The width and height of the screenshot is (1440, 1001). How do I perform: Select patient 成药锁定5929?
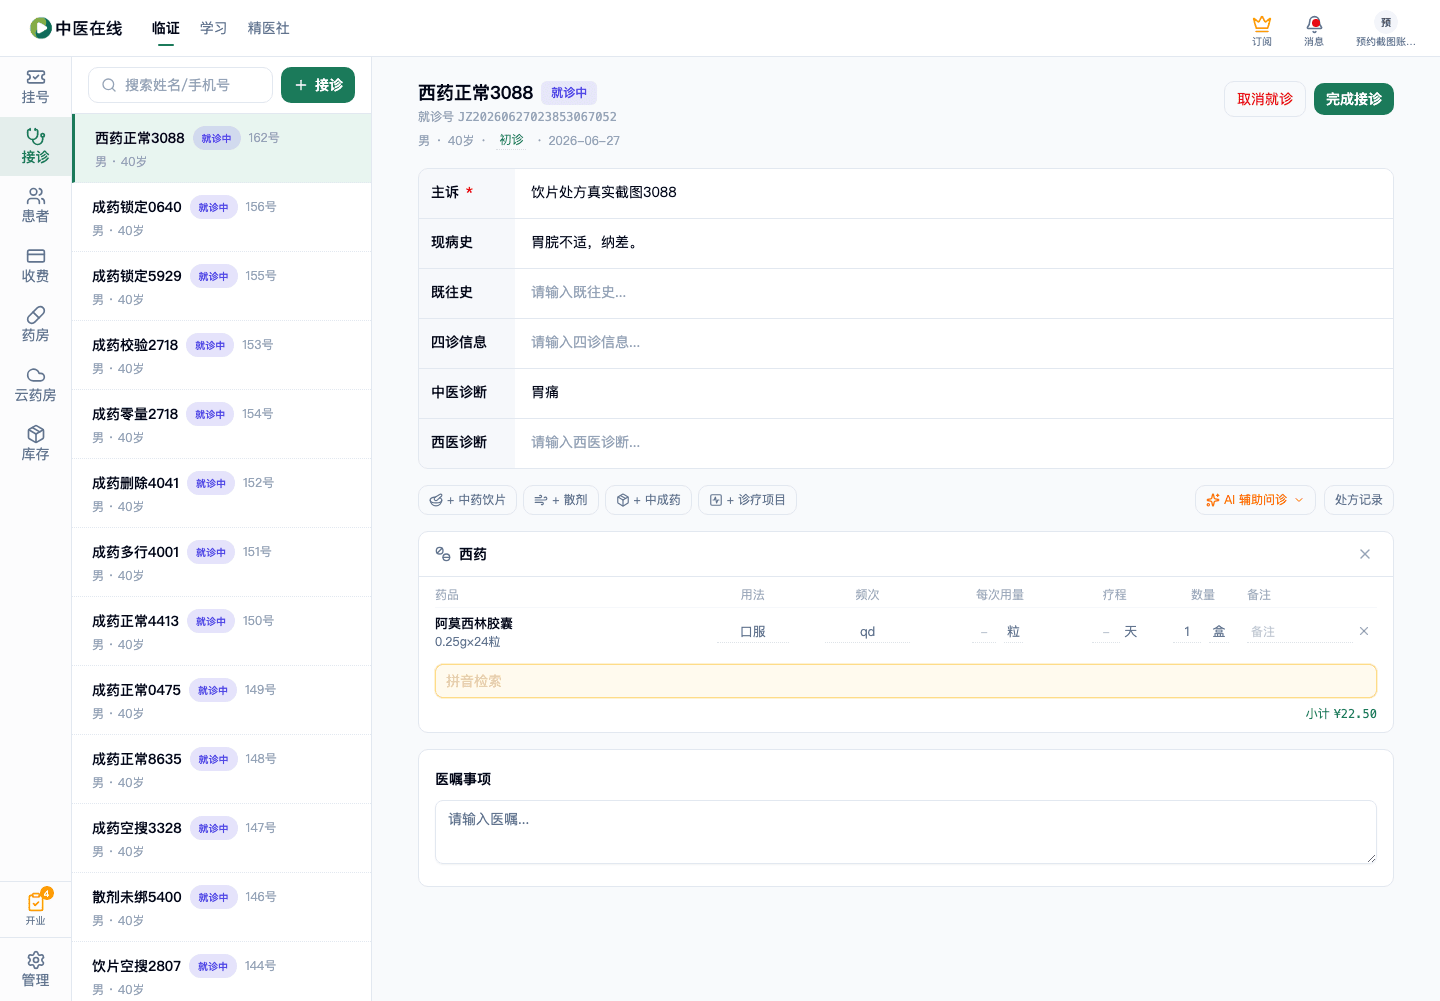click(222, 286)
